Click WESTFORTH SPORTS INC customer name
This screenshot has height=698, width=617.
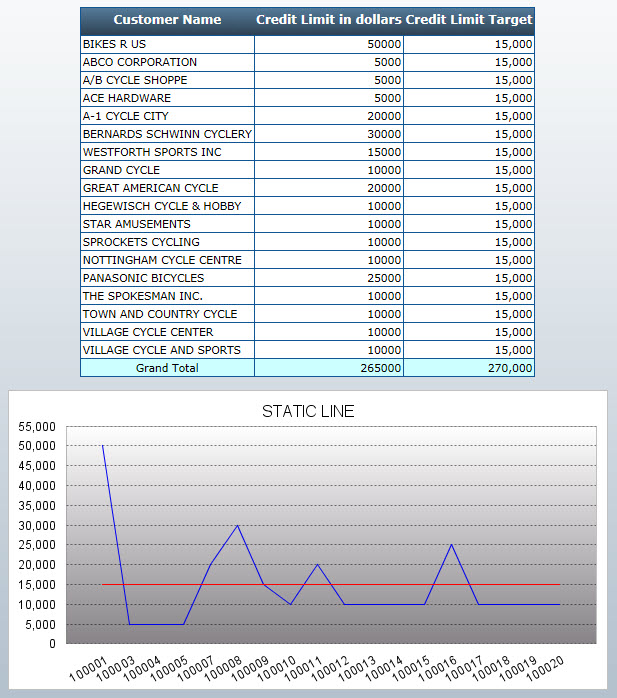167,152
